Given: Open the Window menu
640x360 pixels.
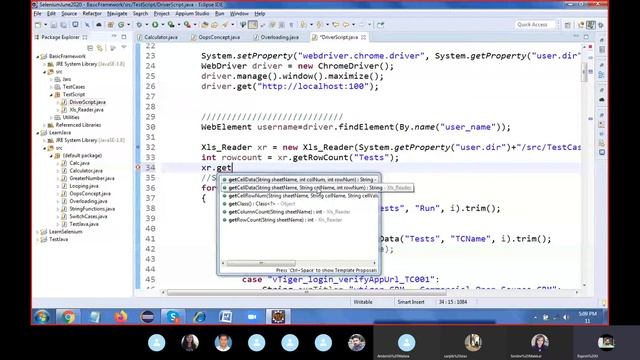Looking at the screenshot, I should 239,13.
